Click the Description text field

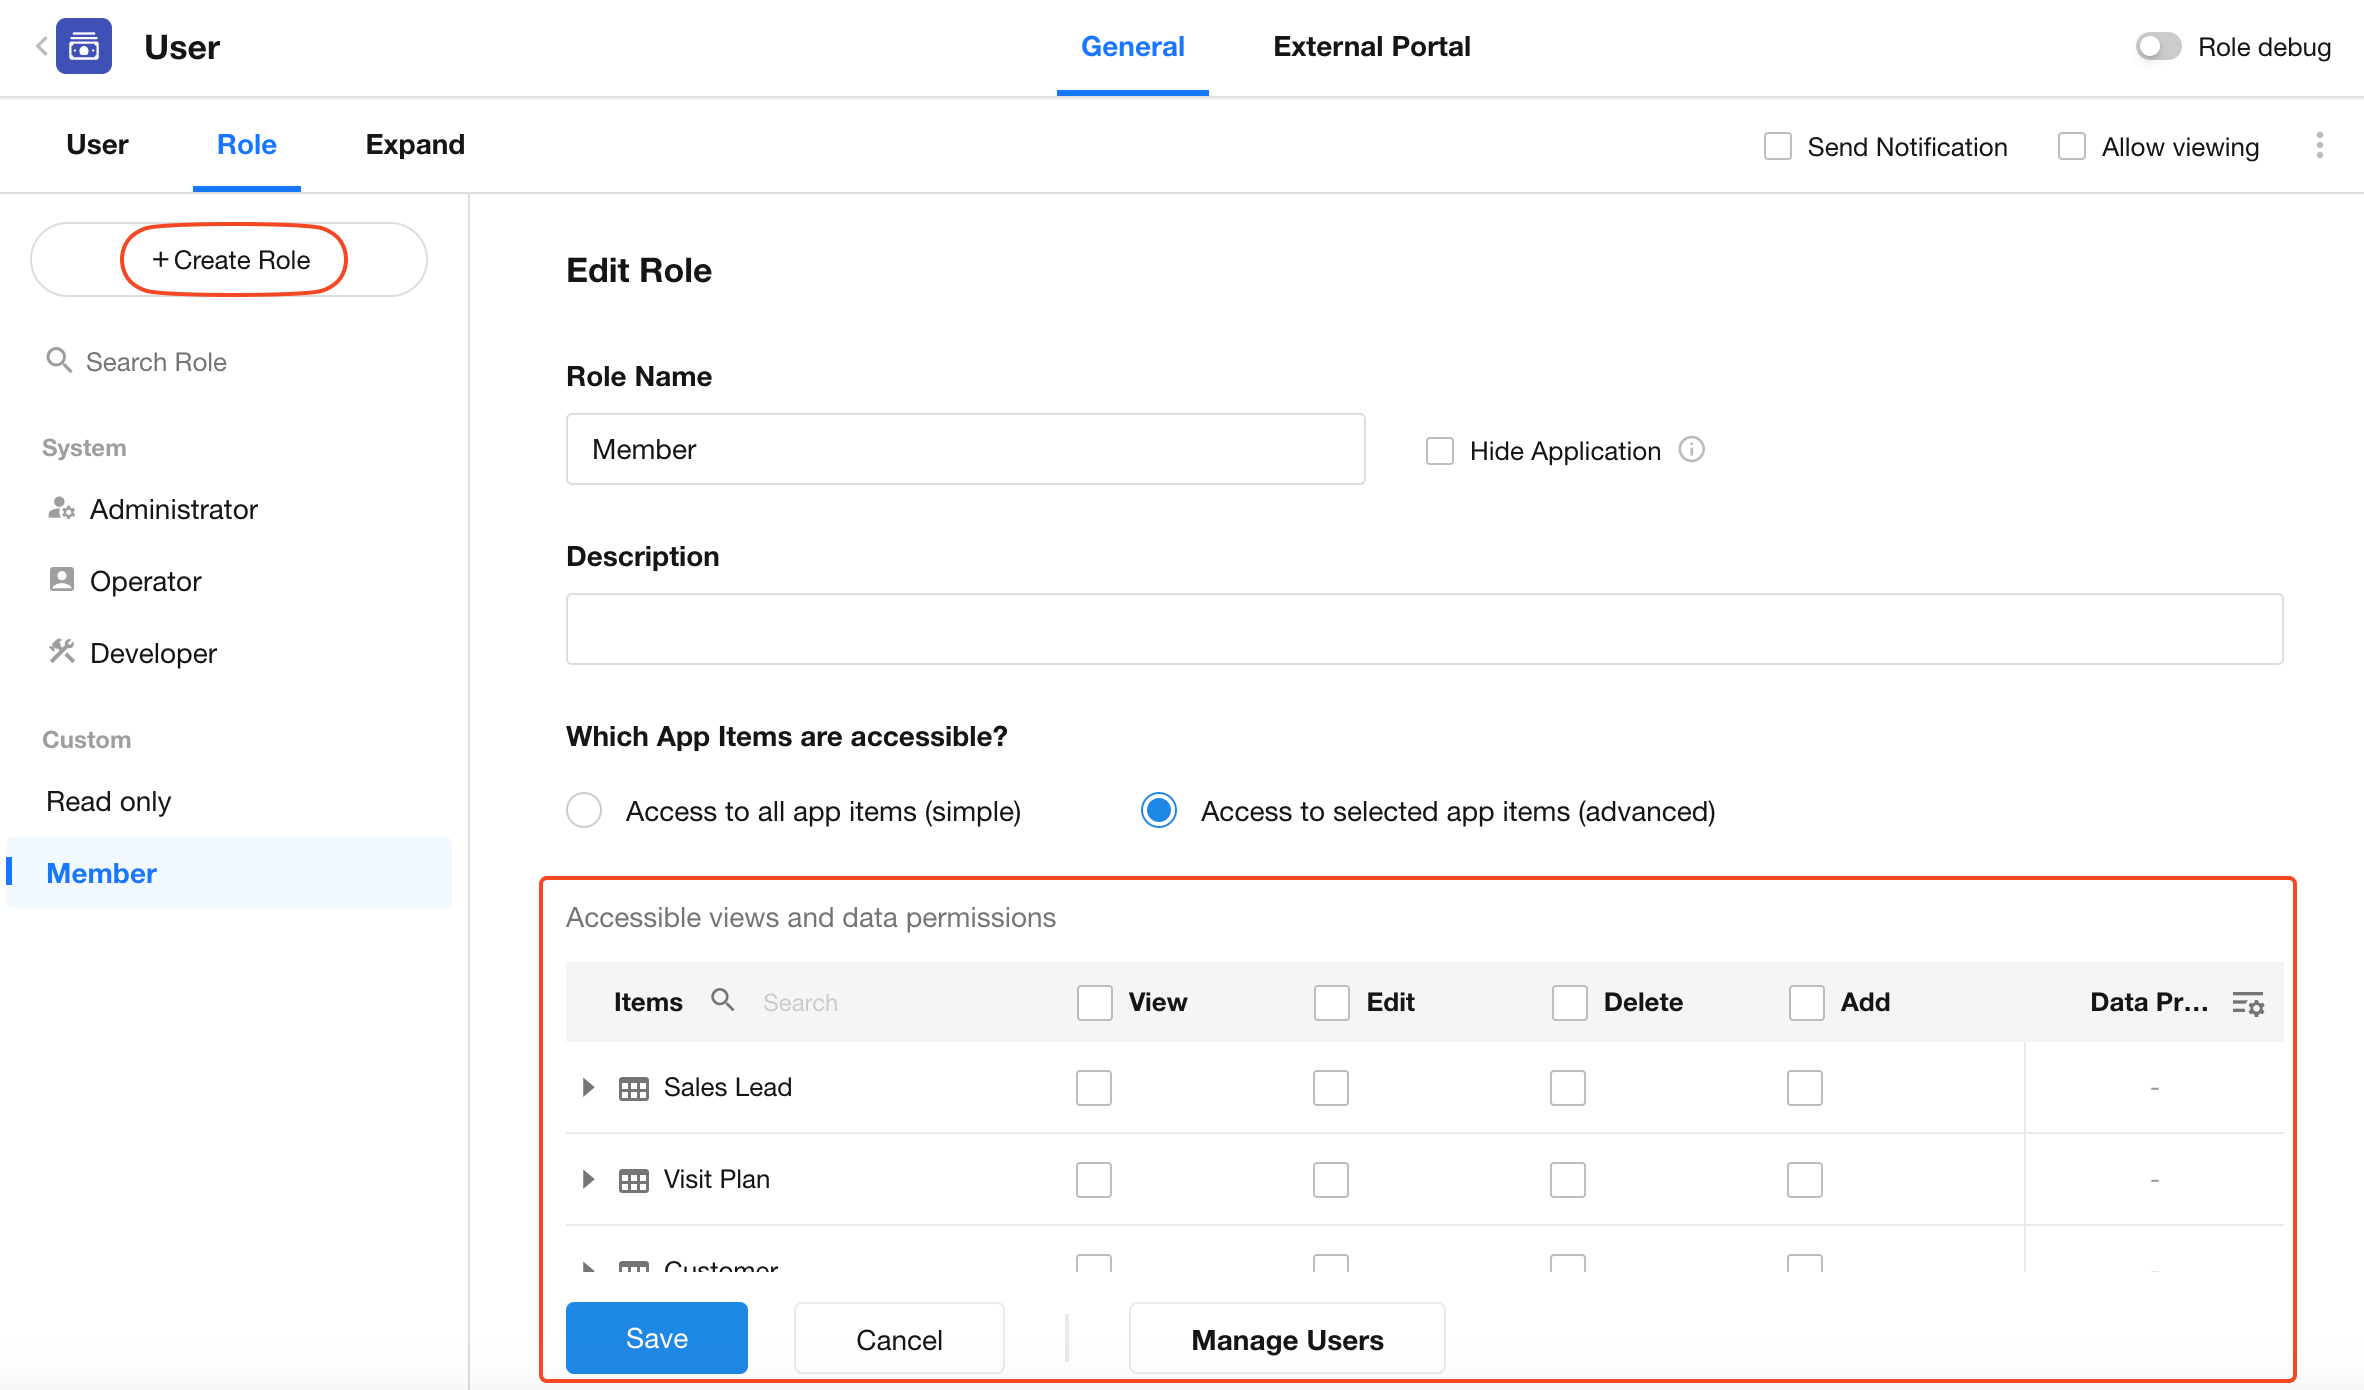(x=1423, y=629)
